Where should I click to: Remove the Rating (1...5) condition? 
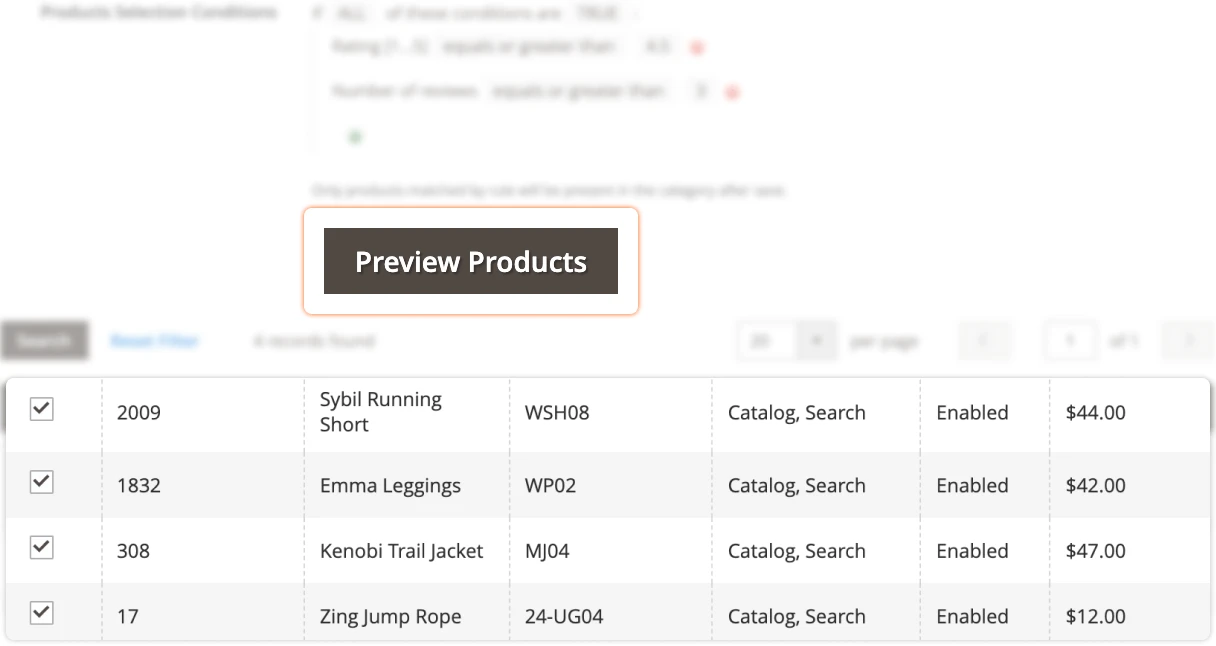click(x=697, y=46)
